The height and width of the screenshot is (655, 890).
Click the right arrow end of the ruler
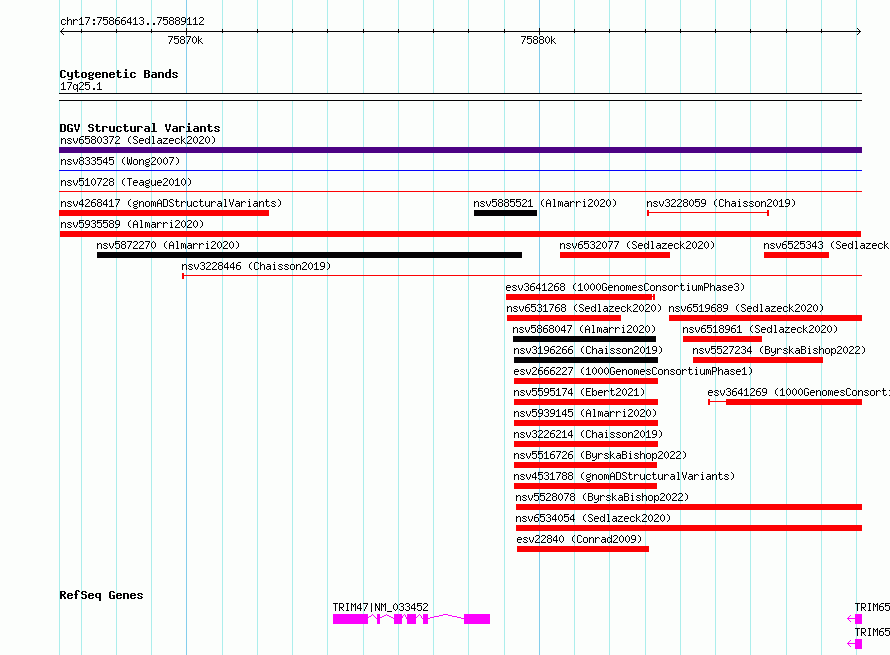[859, 31]
